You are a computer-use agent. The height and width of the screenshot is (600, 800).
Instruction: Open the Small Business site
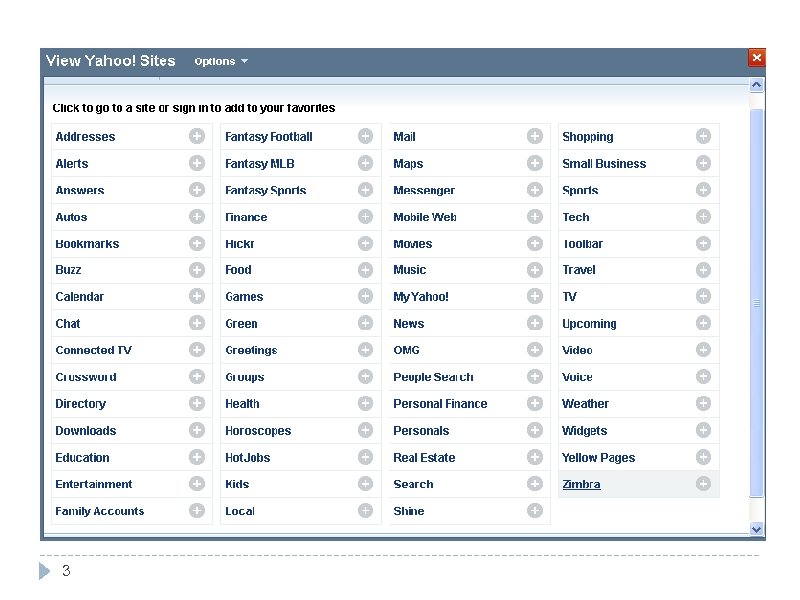[604, 164]
